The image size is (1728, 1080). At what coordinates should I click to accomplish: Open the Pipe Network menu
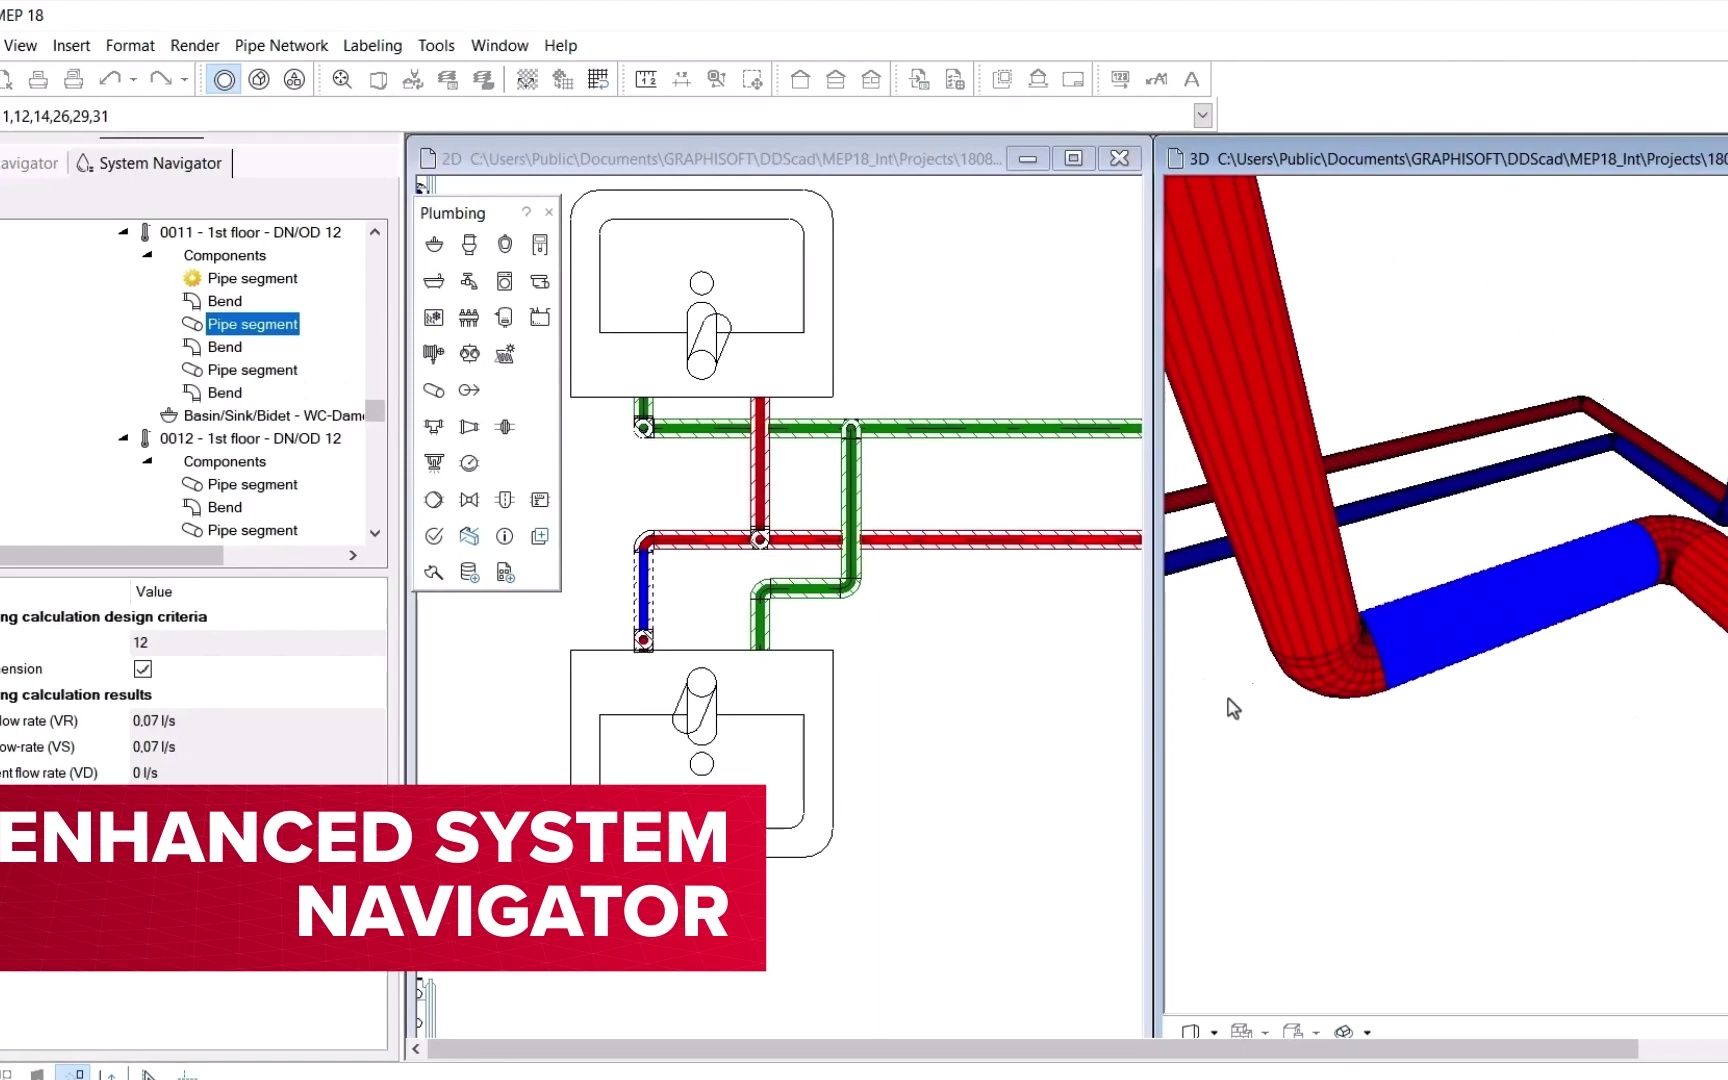(x=281, y=46)
